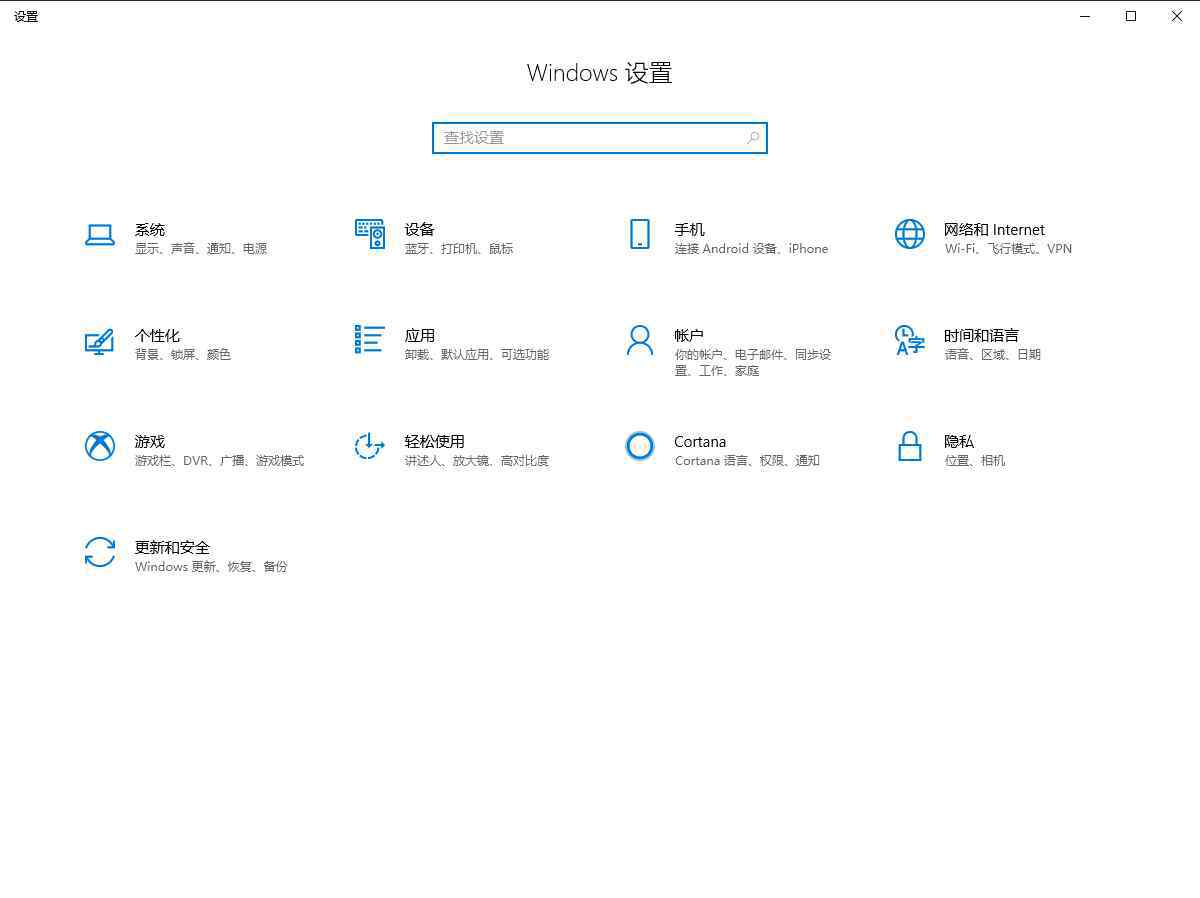
Task: Open the 手机 phone icon
Action: click(x=640, y=234)
